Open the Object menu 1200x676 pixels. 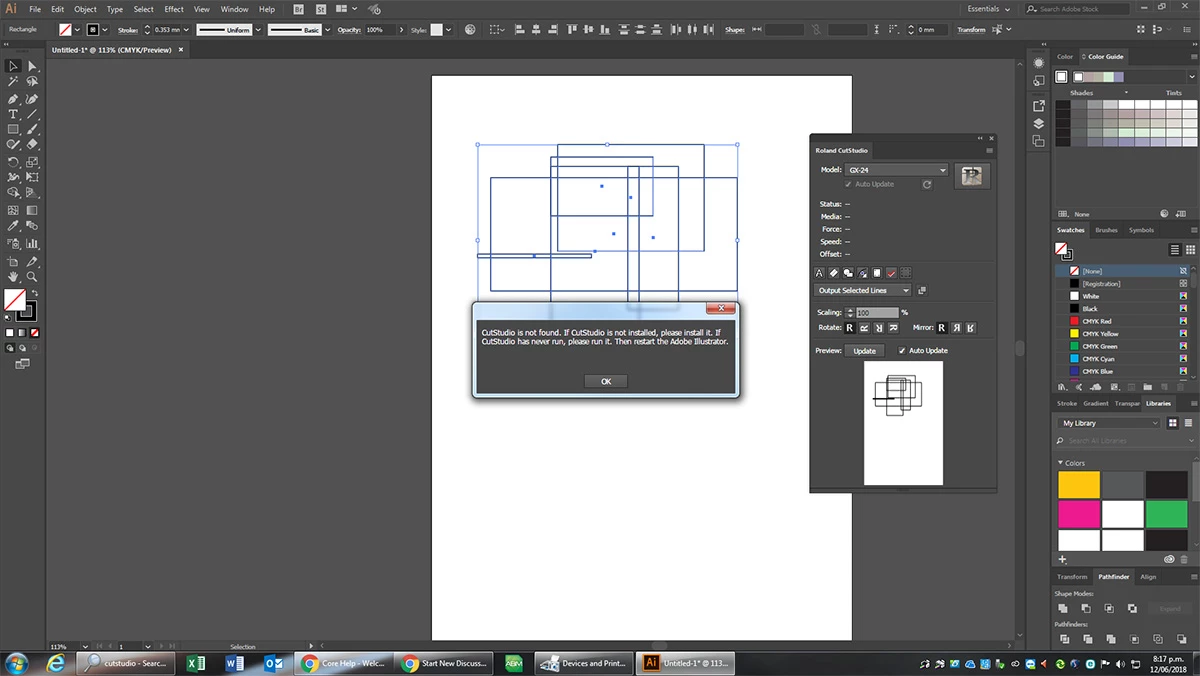[x=85, y=9]
